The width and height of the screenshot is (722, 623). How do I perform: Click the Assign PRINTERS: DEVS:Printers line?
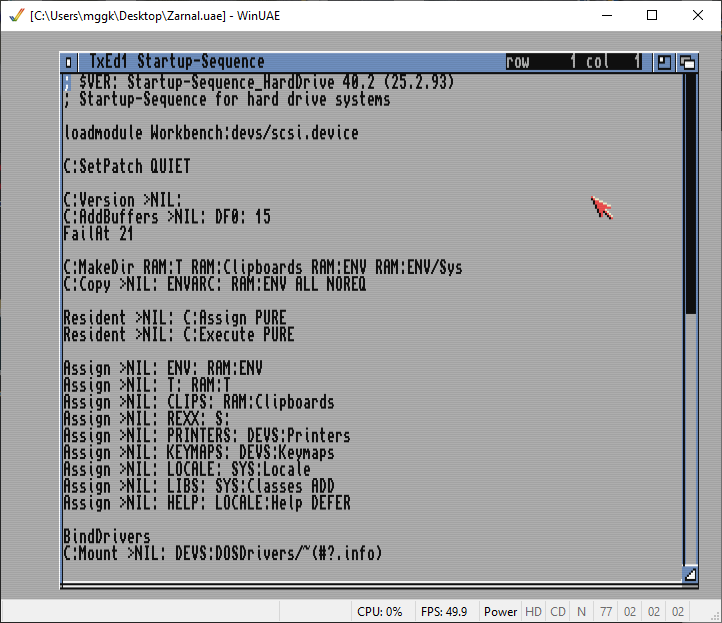click(x=207, y=436)
